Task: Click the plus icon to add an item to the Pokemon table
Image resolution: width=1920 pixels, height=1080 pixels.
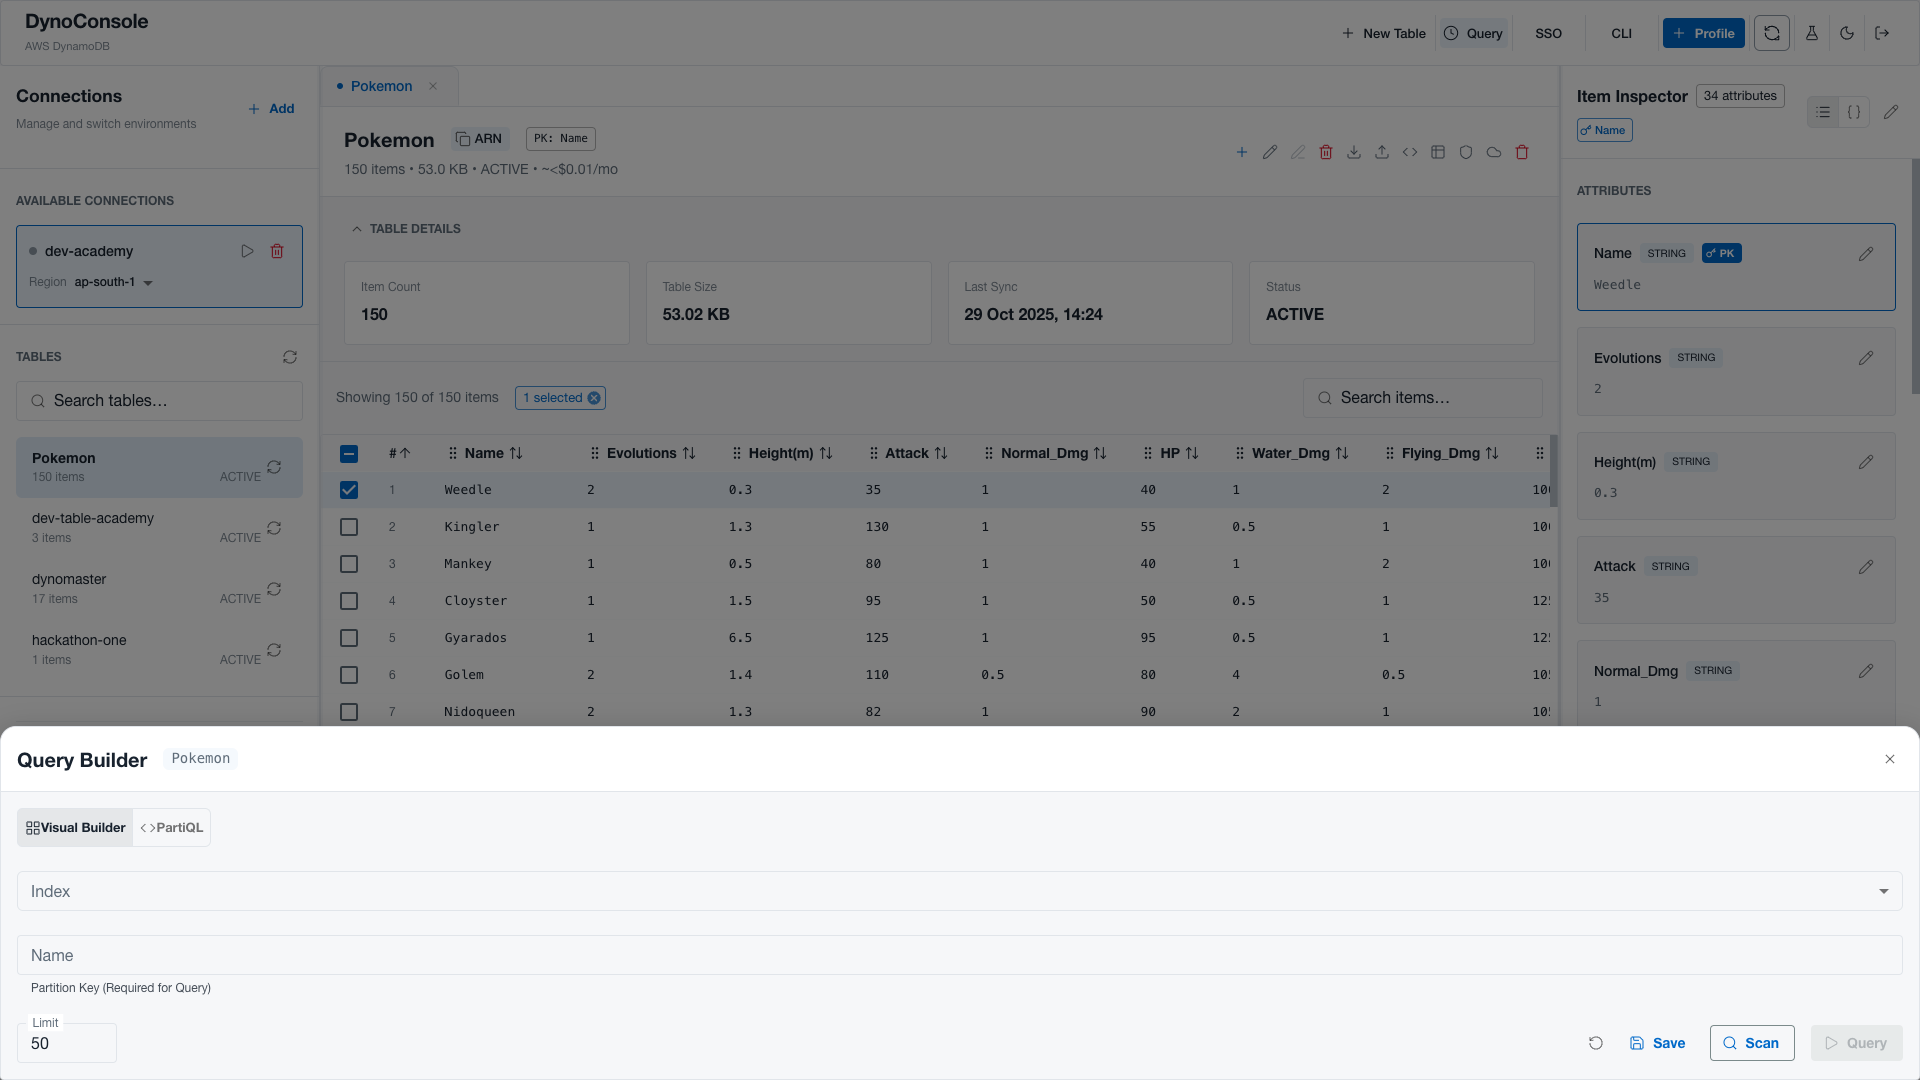Action: click(1241, 152)
